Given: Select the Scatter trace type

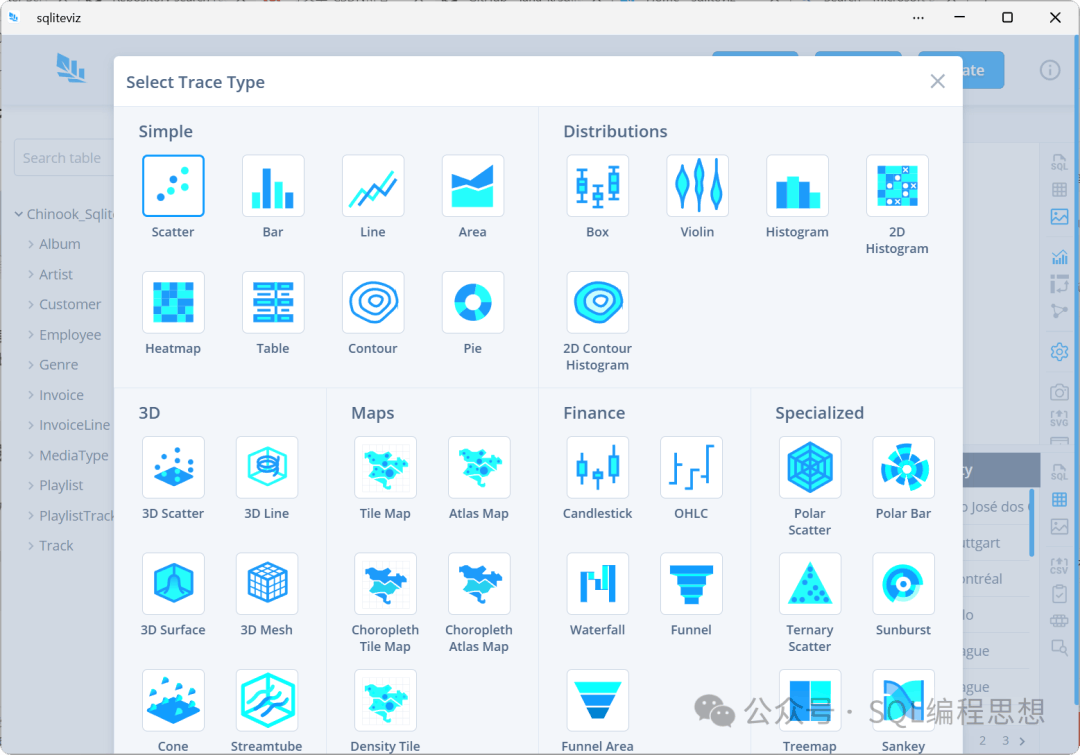Looking at the screenshot, I should coord(173,186).
